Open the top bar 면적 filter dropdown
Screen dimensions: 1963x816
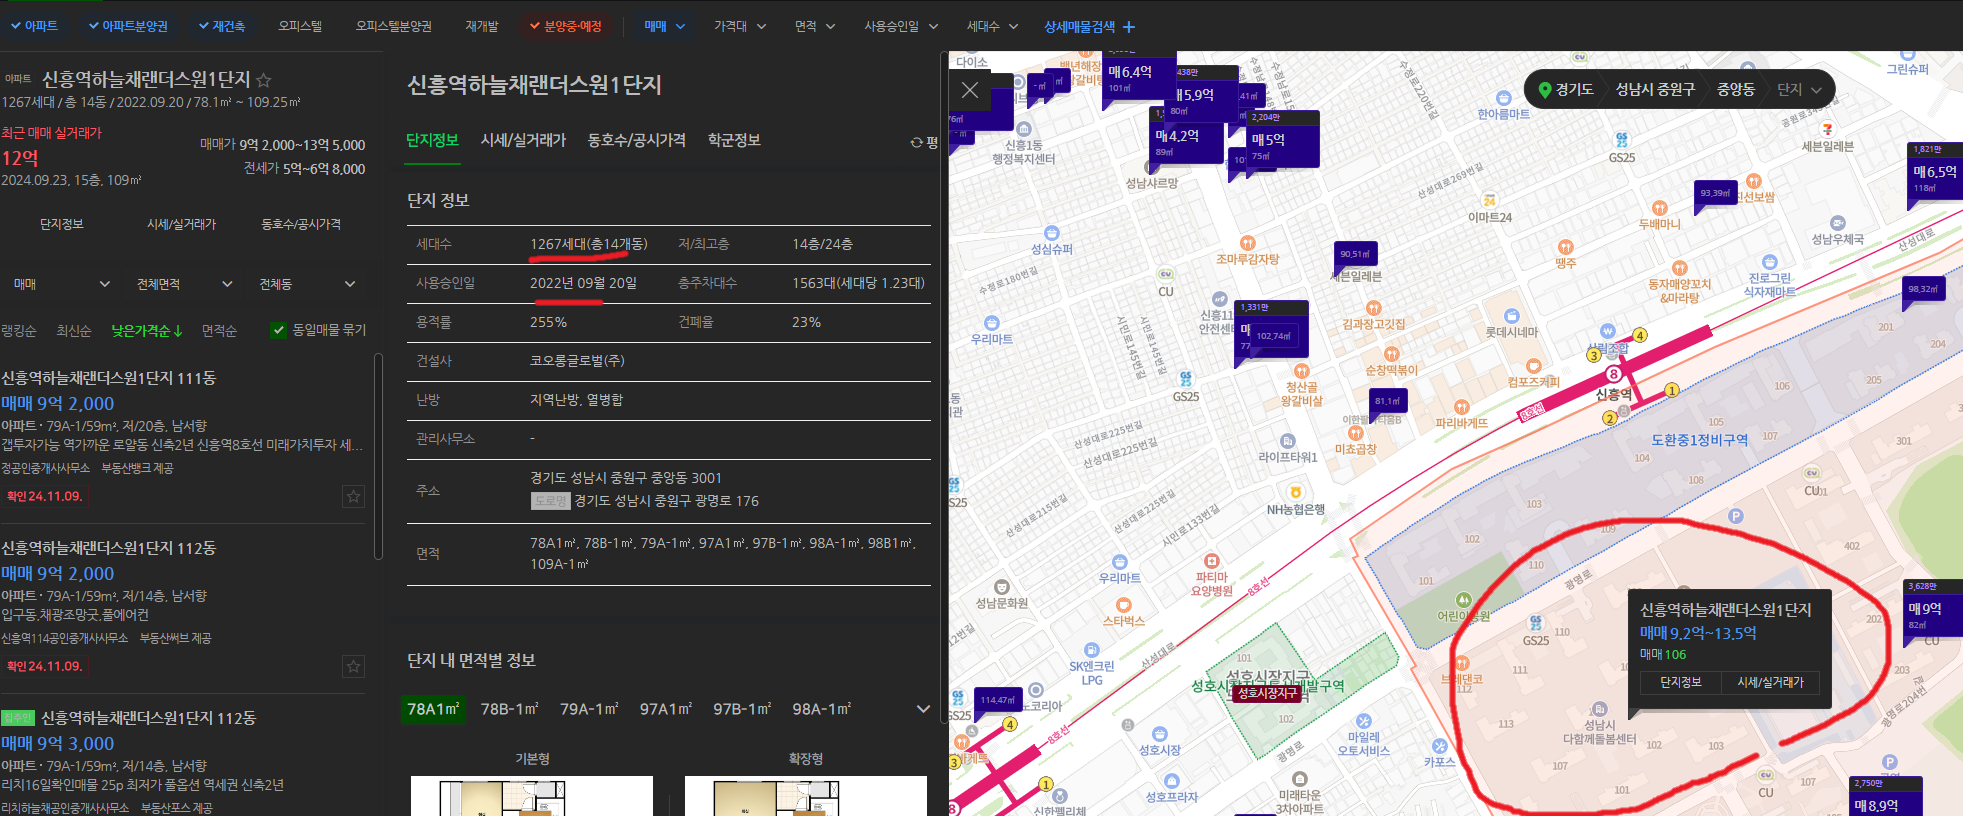[815, 27]
